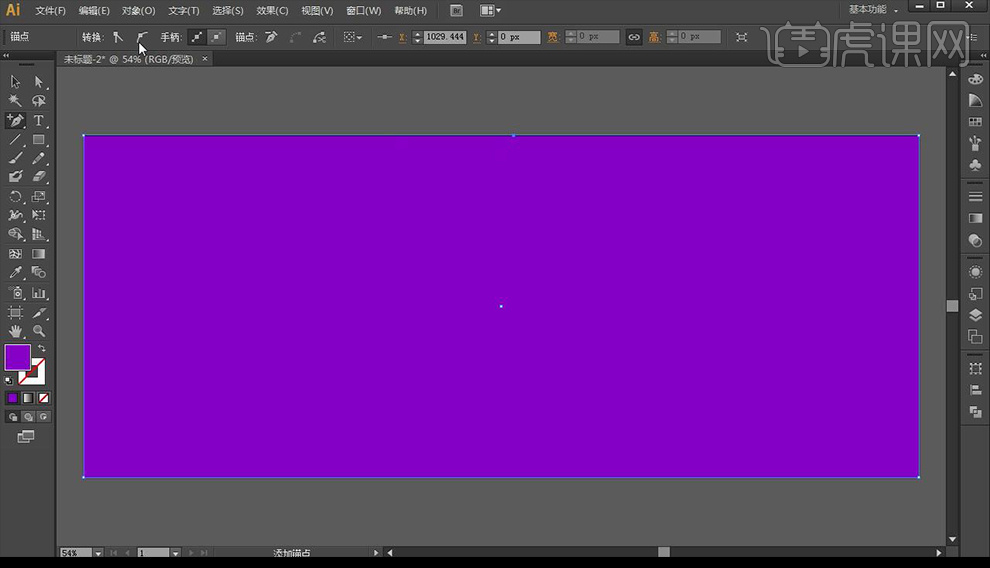The width and height of the screenshot is (990, 568).
Task: Select the Hand tool
Action: coord(15,331)
